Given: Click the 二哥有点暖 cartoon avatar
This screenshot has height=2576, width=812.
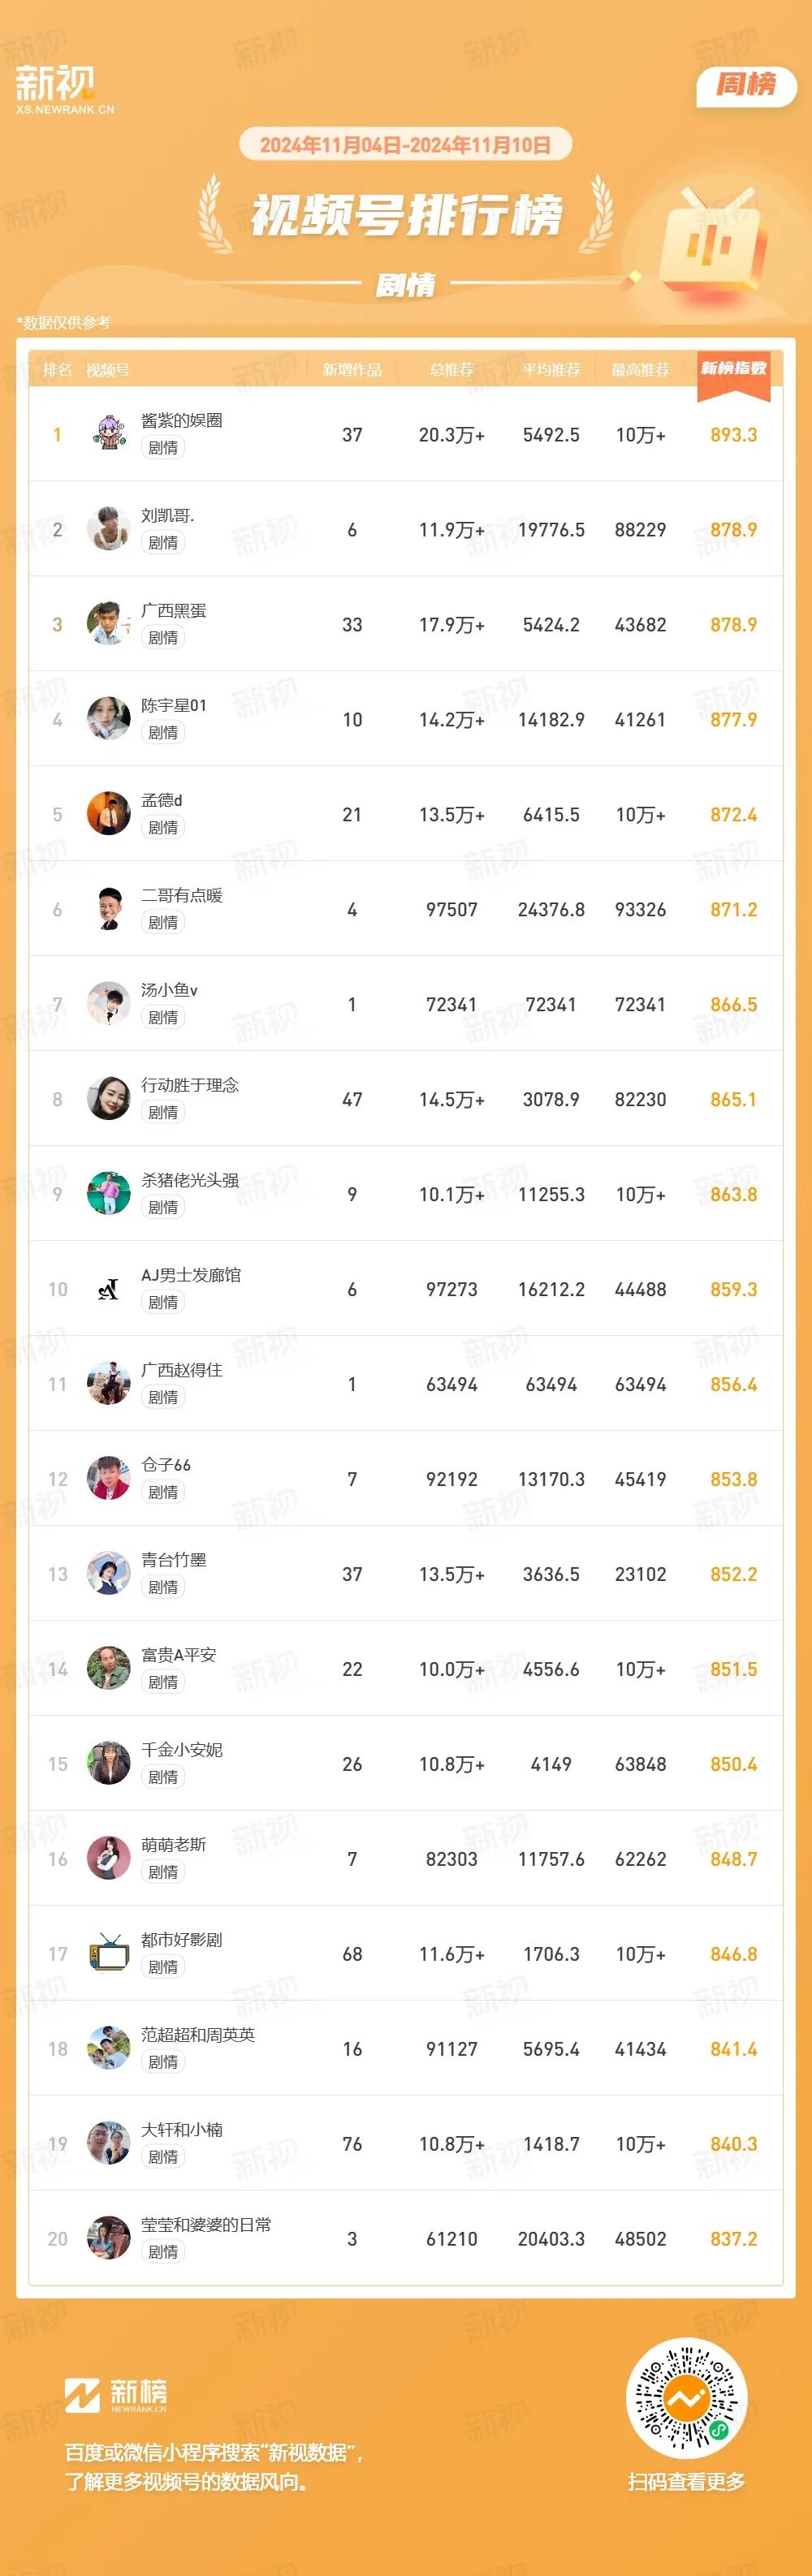Looking at the screenshot, I should coord(108,909).
